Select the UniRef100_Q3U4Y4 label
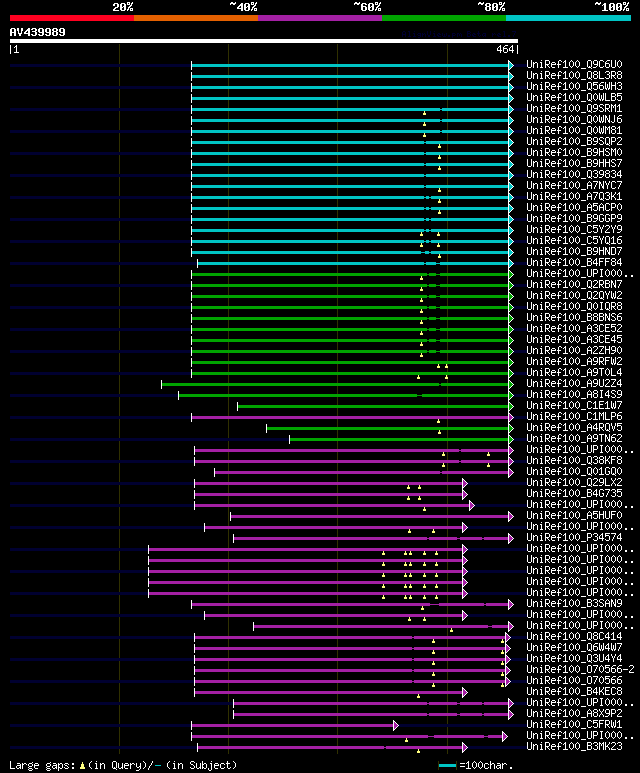Screen dimensions: 640x773 click(574, 659)
